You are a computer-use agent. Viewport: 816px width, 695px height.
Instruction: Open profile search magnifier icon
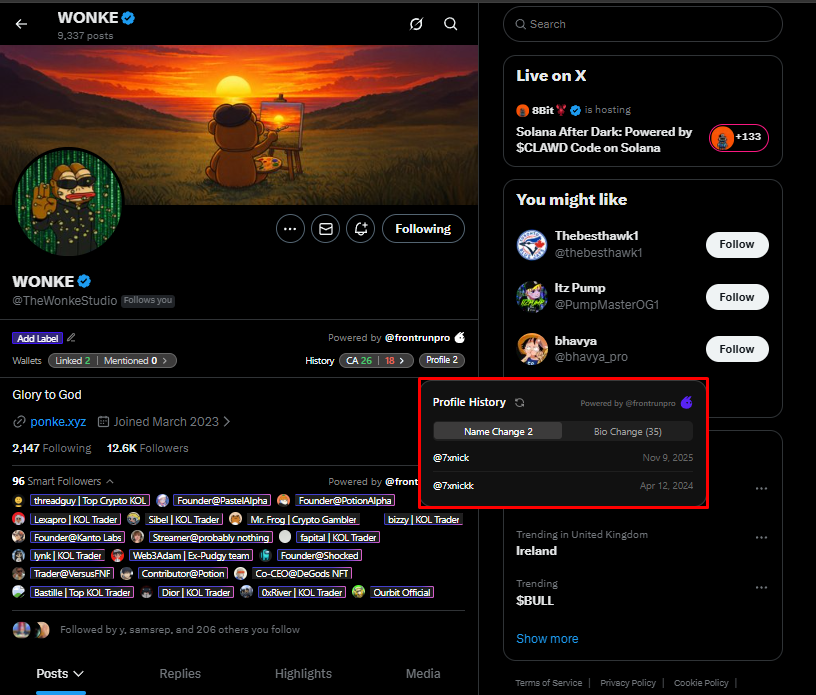click(x=451, y=24)
